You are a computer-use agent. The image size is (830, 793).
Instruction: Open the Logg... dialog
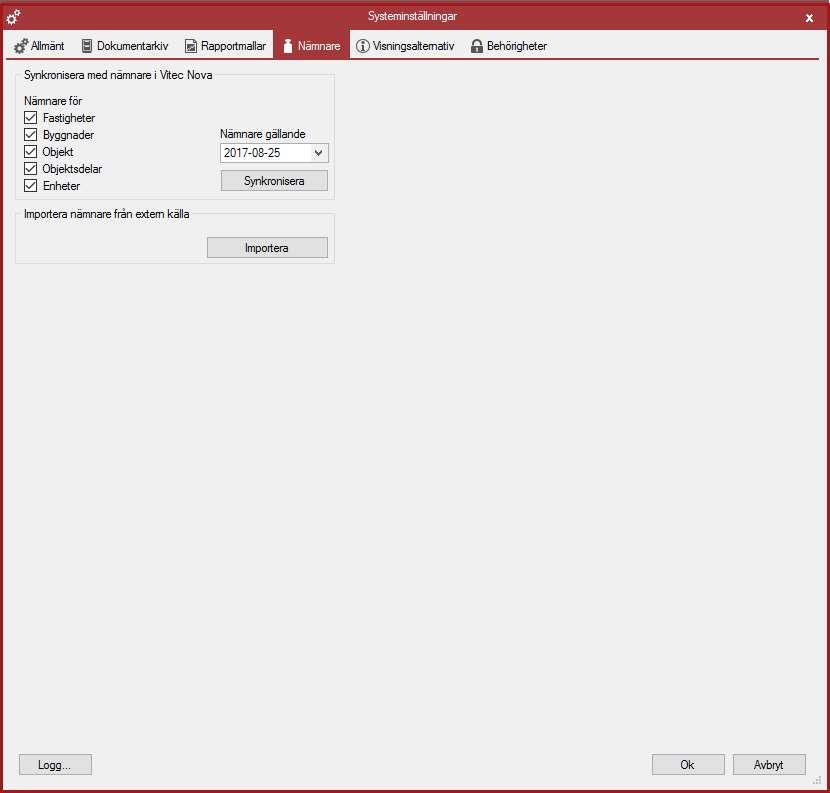(x=56, y=764)
